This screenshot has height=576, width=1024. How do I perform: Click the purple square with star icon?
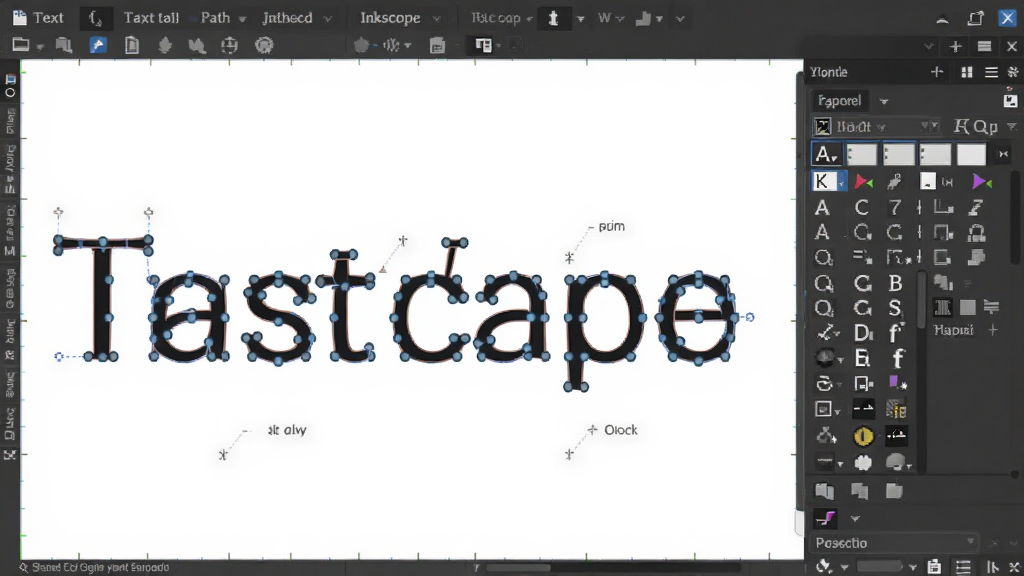coord(897,383)
